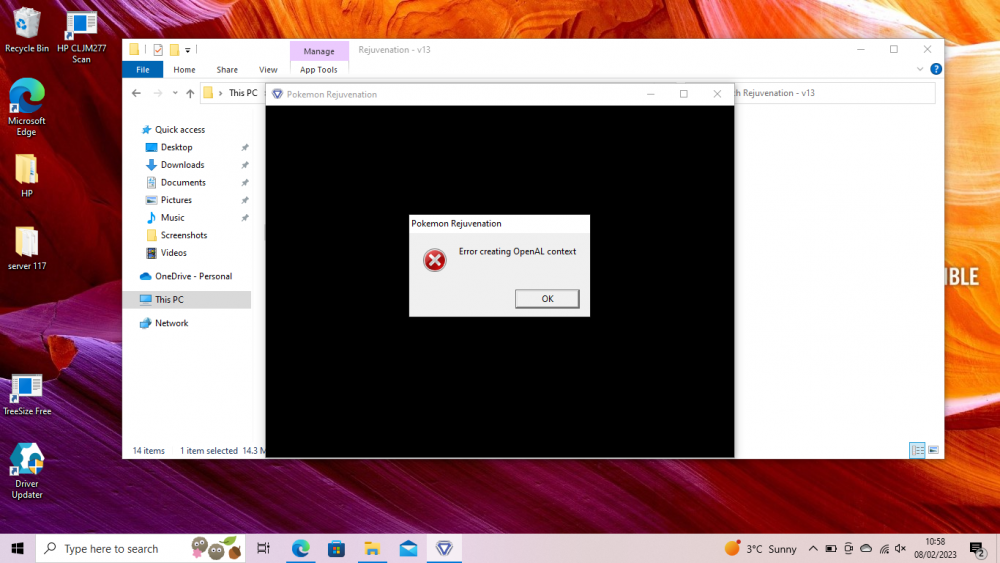Open Music in the navigation pane

coord(172,217)
